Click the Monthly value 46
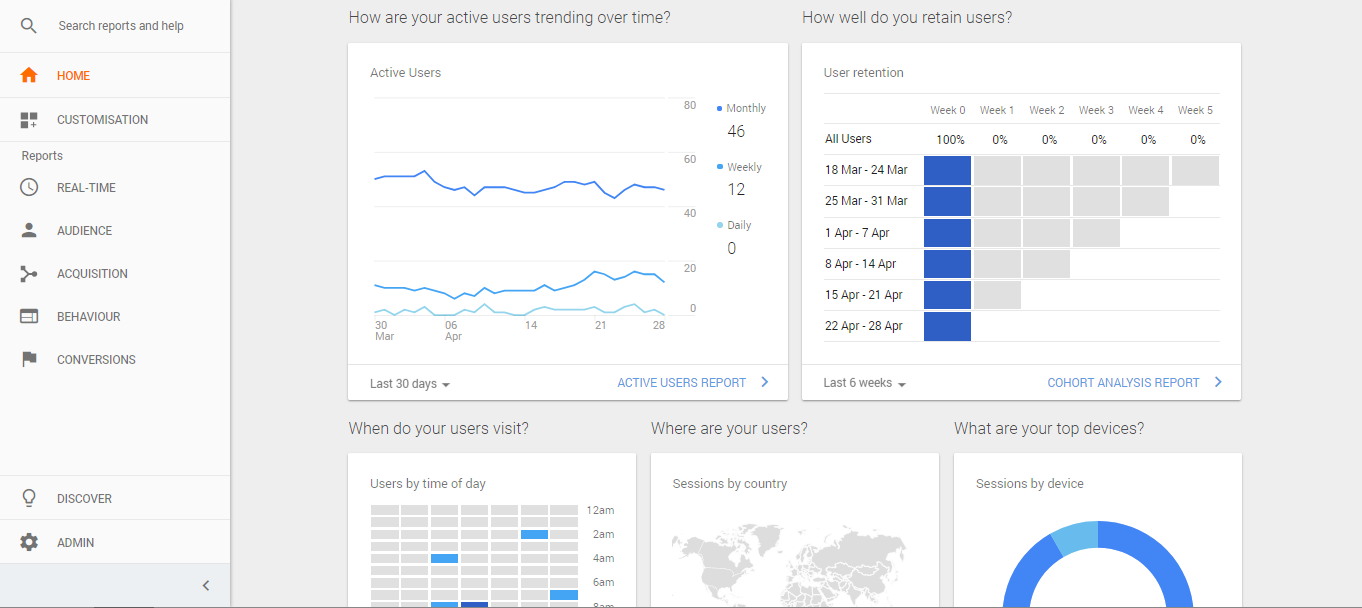 [736, 131]
